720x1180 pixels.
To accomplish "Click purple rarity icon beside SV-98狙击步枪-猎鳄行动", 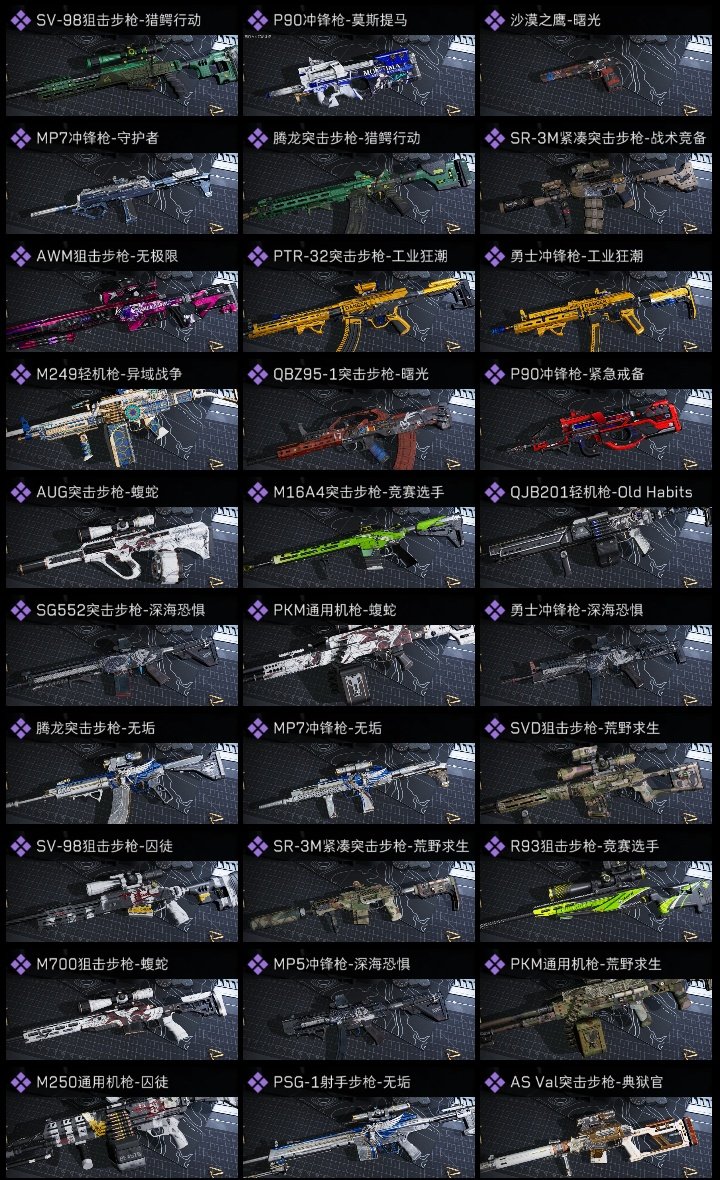I will tap(20, 20).
